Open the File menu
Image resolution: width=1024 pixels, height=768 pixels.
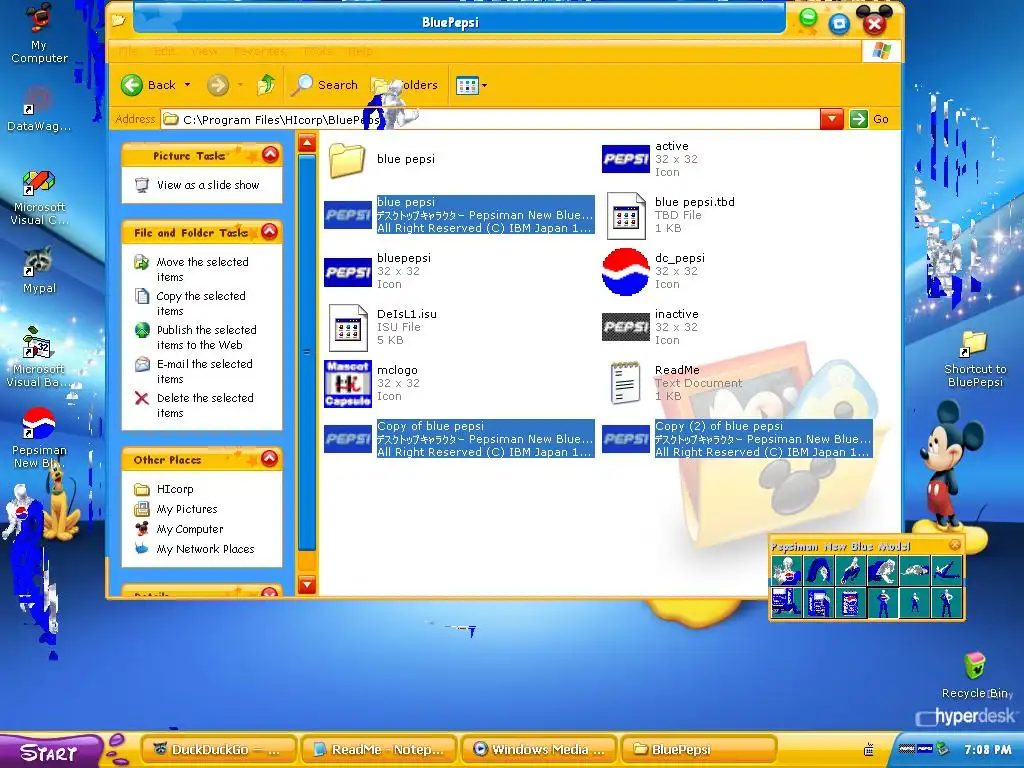129,51
